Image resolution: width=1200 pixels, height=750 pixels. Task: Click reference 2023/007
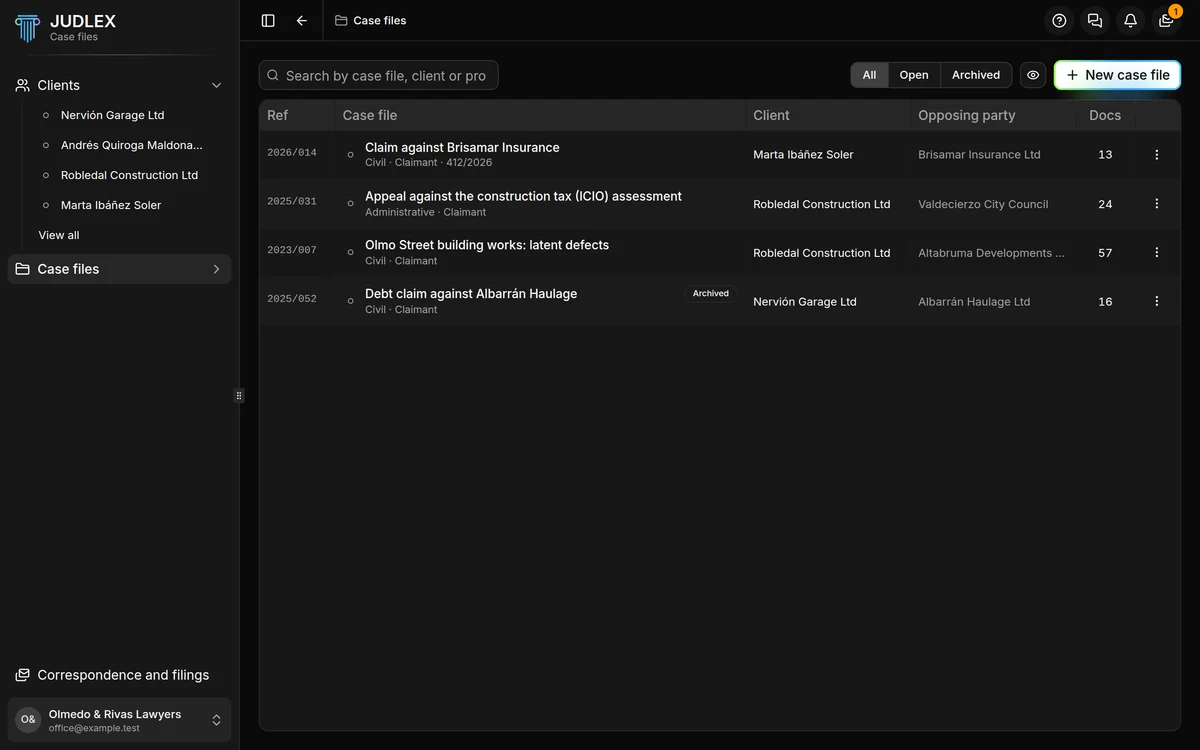click(292, 250)
